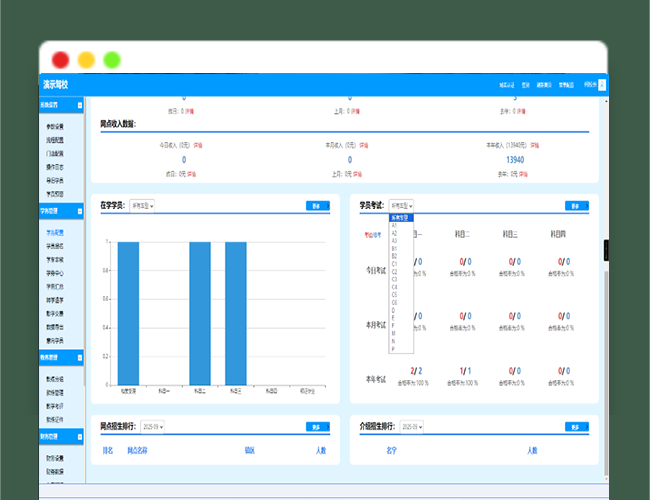This screenshot has width=650, height=500.
Task: Click 更多 button in 在学学员 panel
Action: [x=317, y=206]
